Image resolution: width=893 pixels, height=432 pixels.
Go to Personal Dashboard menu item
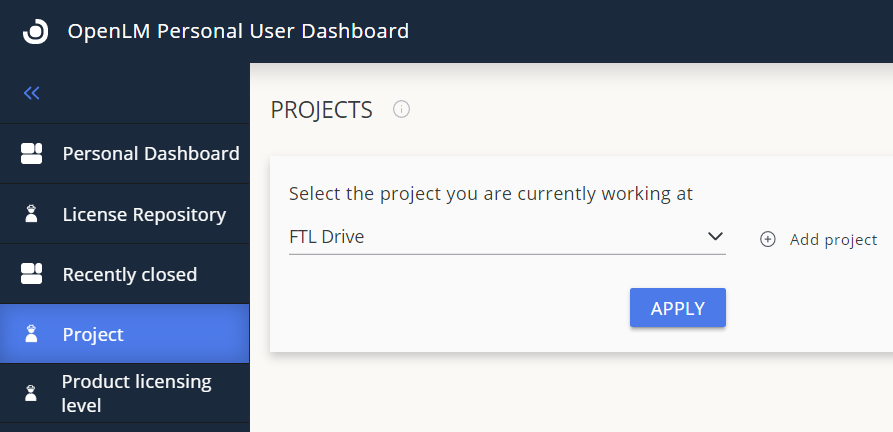click(151, 154)
